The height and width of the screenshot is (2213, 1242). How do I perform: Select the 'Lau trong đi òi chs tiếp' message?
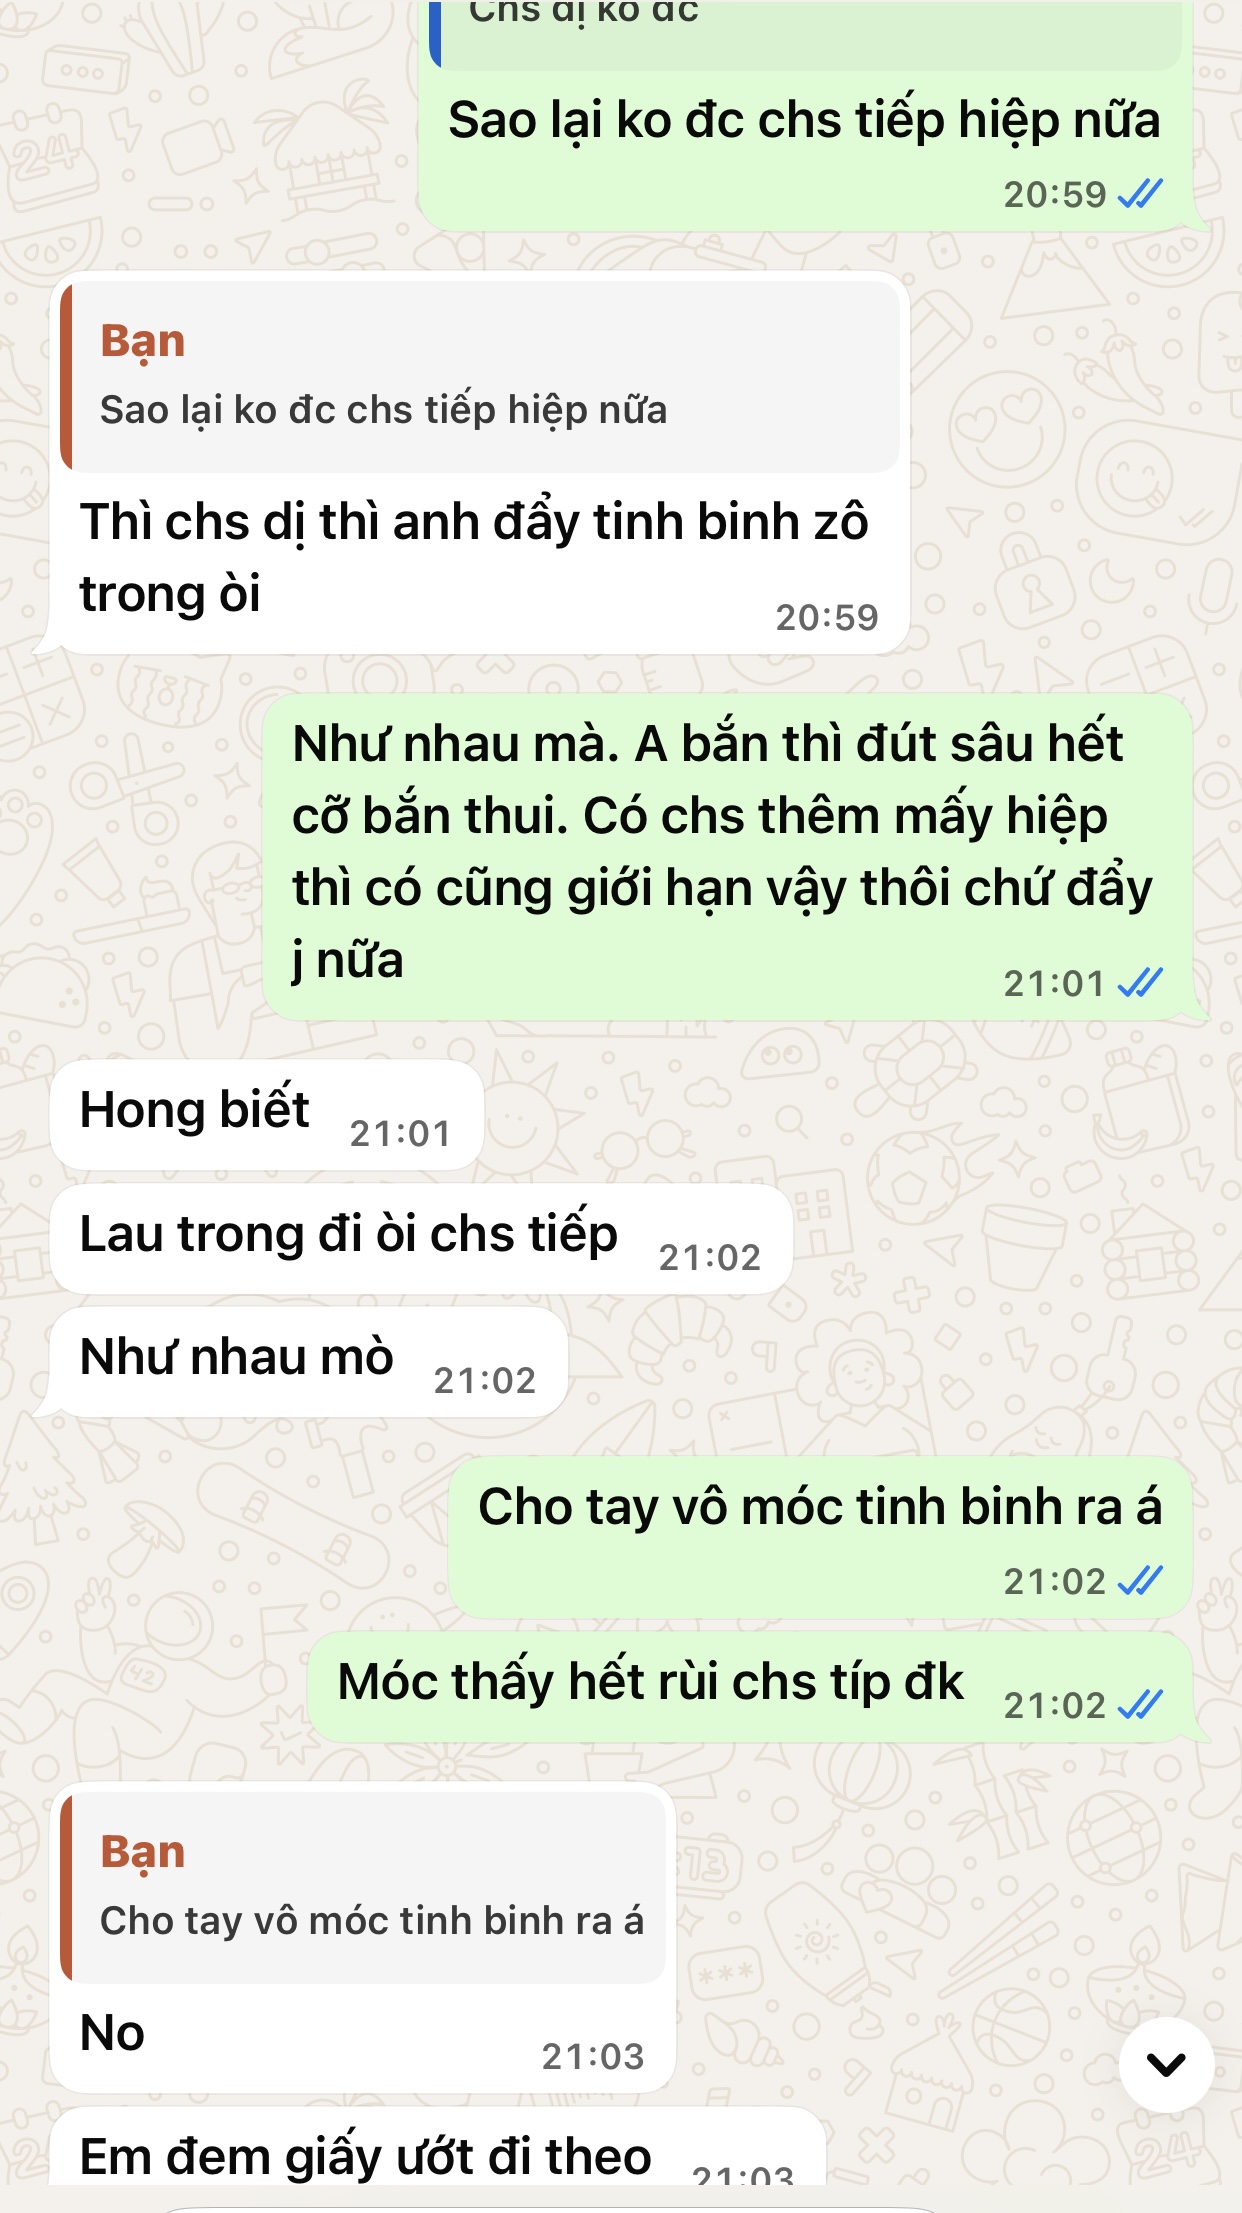tap(421, 1239)
